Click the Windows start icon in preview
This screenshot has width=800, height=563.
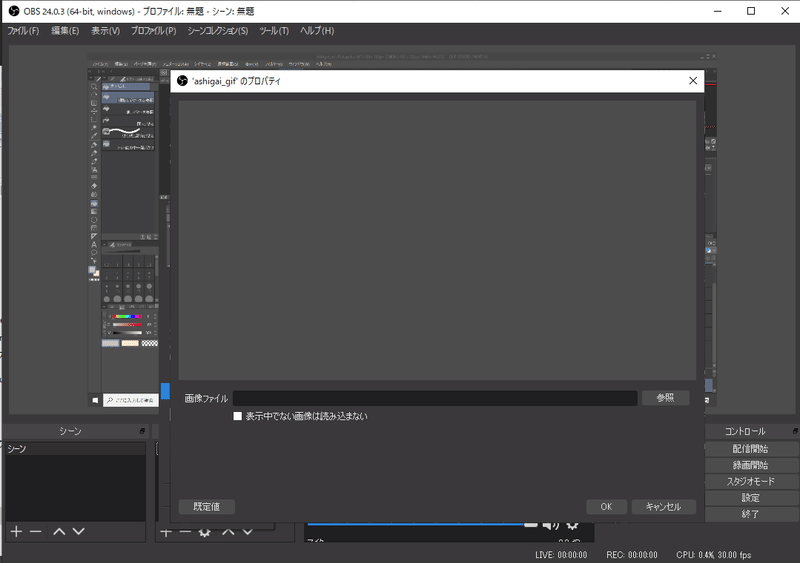tap(95, 400)
